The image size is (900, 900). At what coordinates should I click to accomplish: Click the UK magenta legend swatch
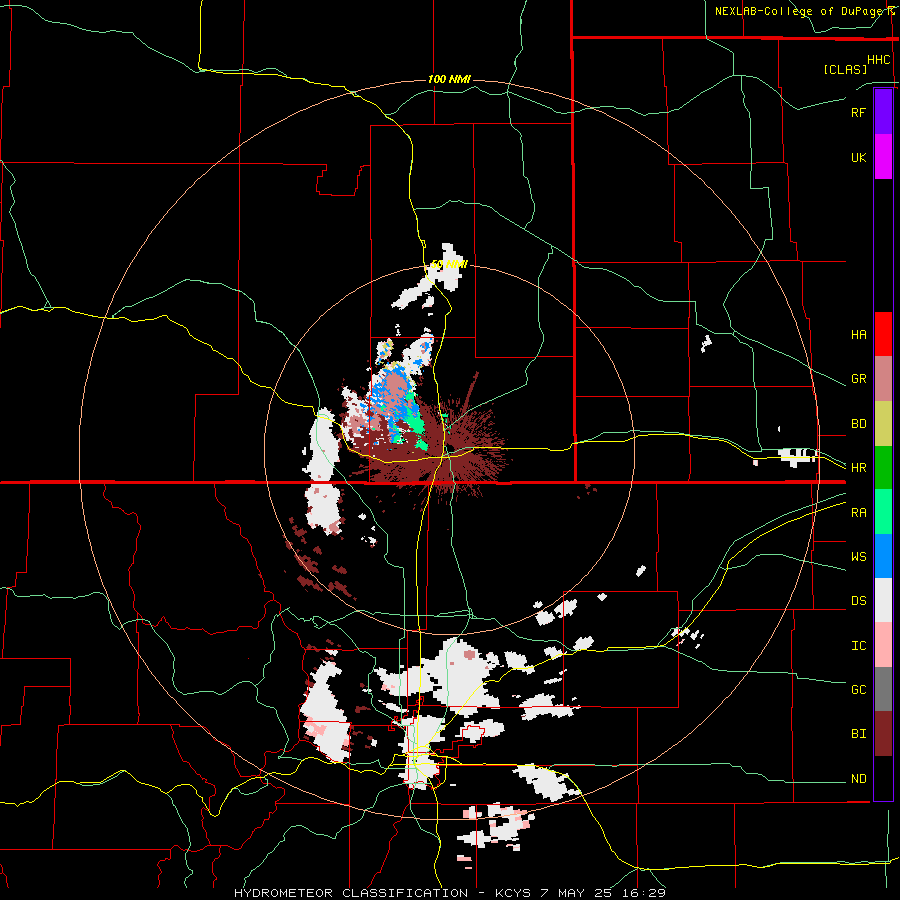coord(883,156)
